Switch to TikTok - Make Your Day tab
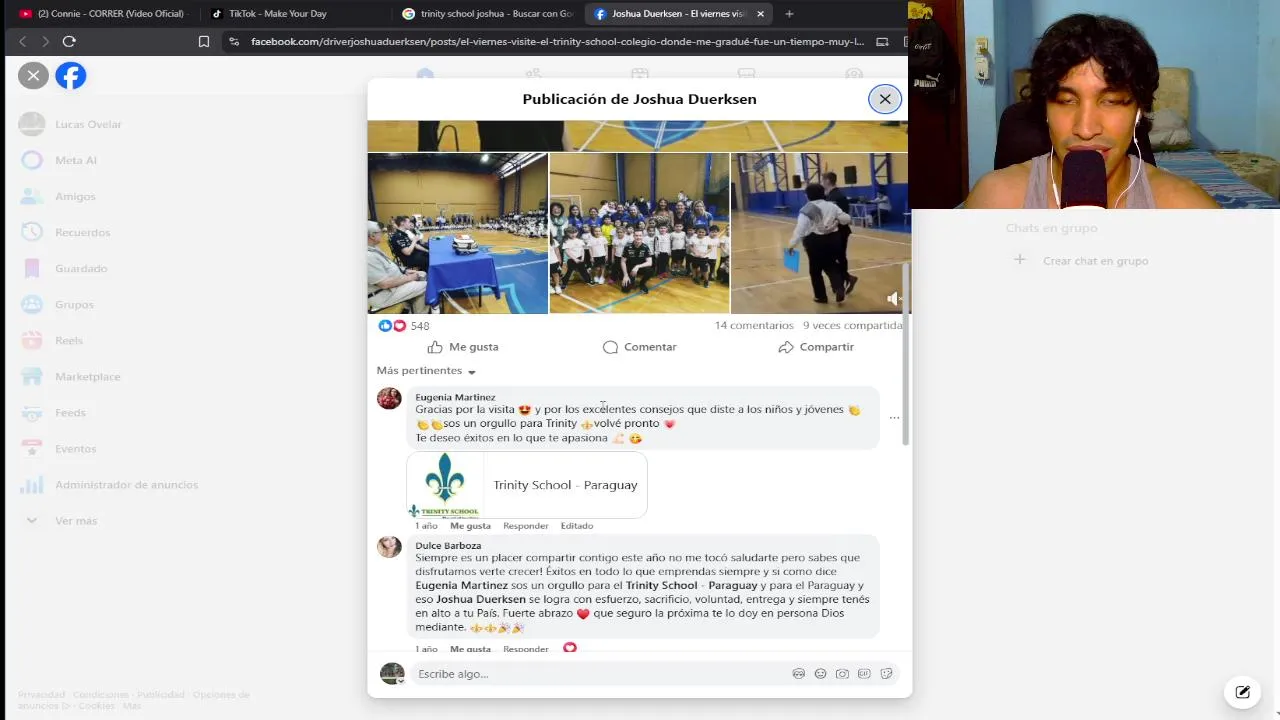 290,14
